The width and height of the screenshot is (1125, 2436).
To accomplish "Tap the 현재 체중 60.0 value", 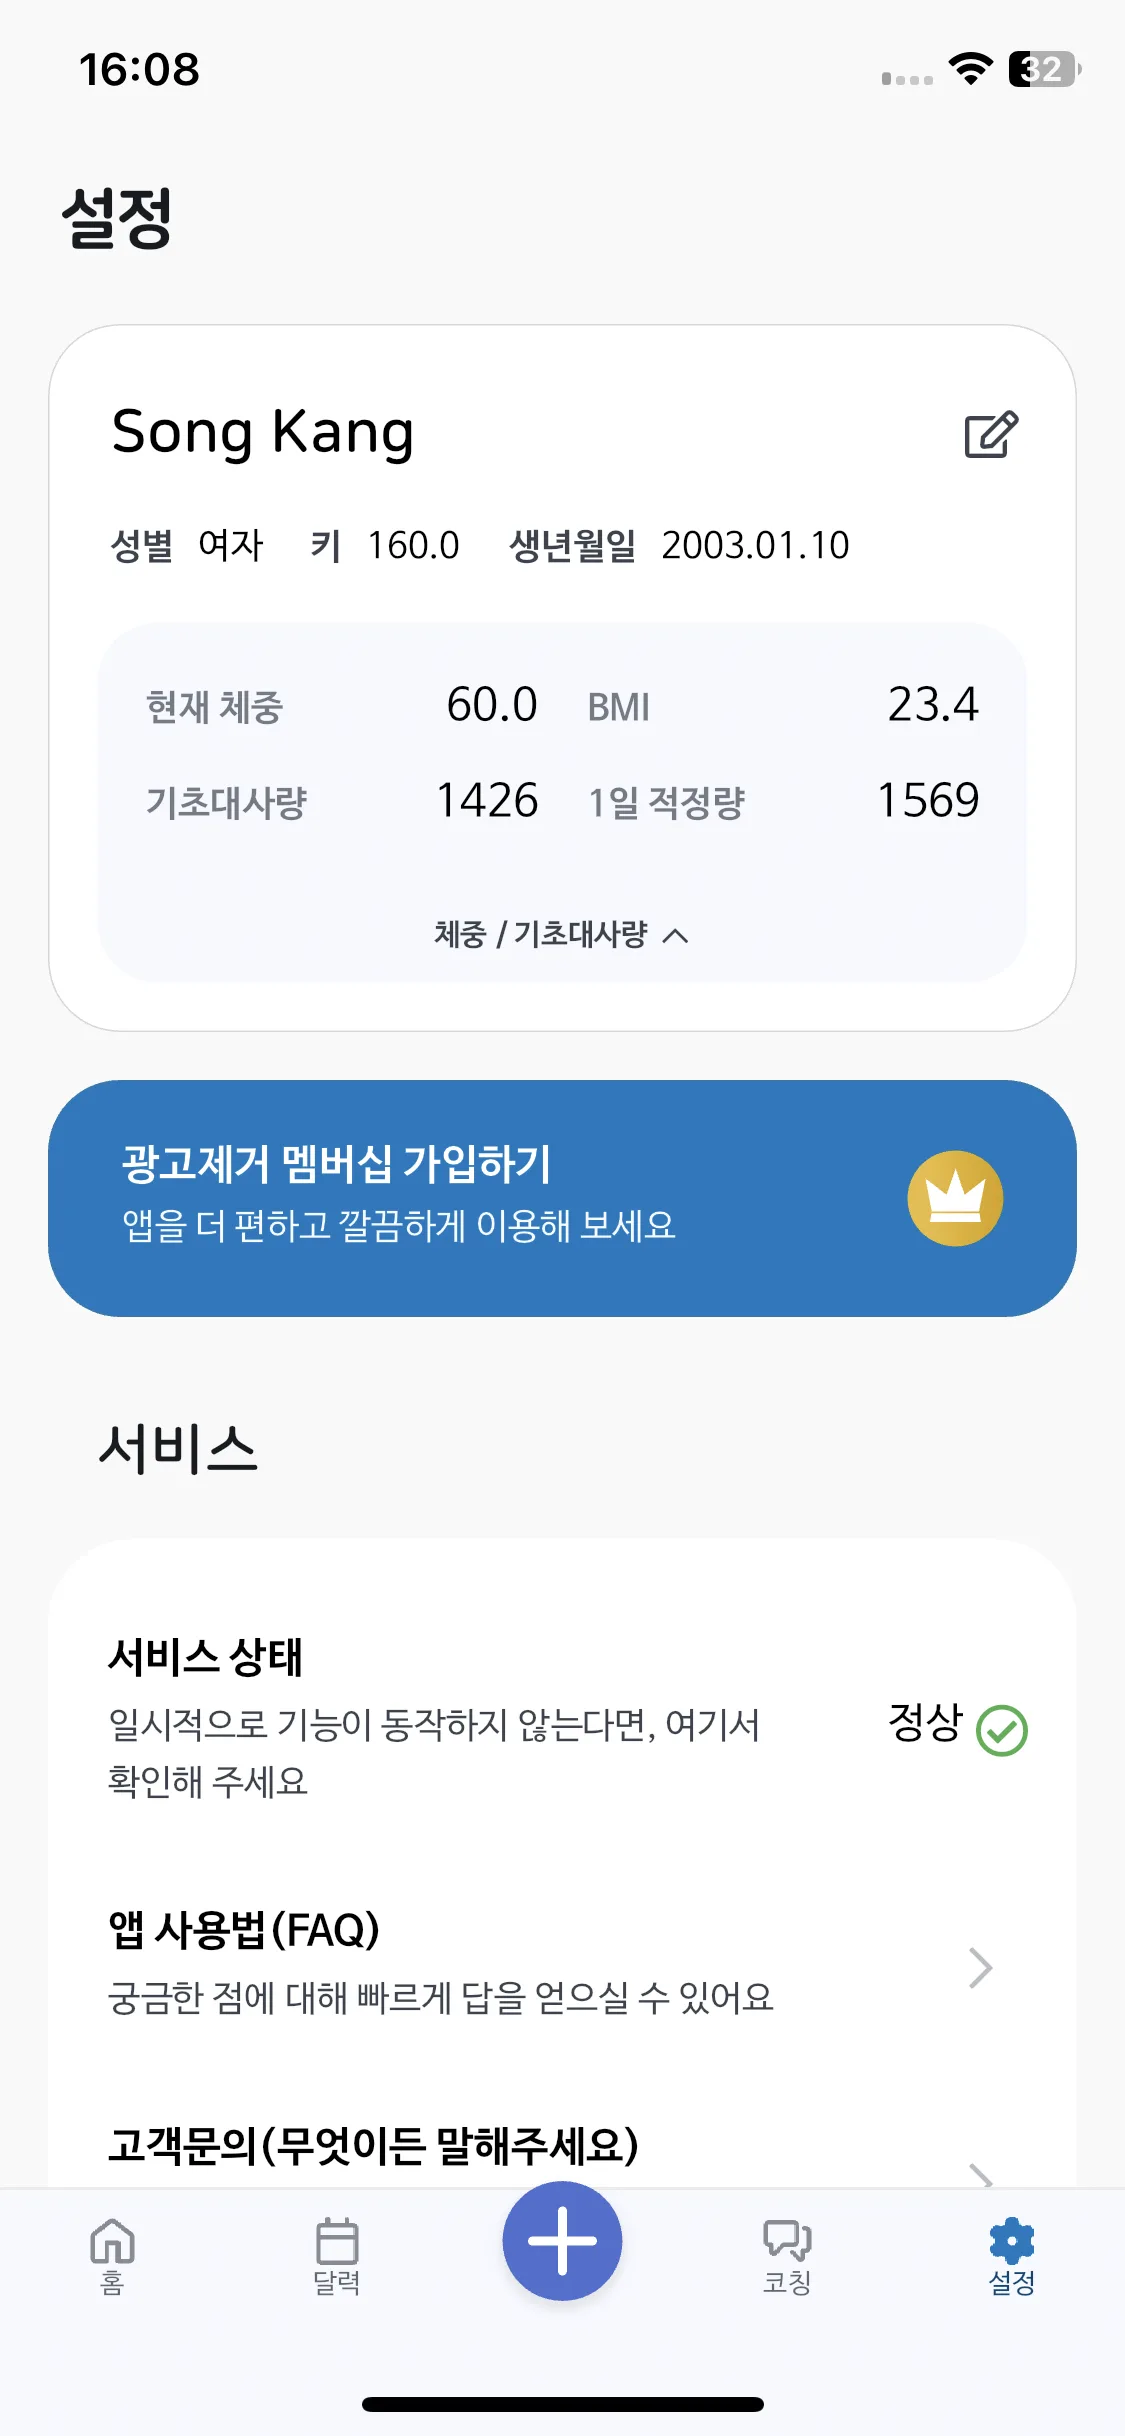I will [491, 705].
